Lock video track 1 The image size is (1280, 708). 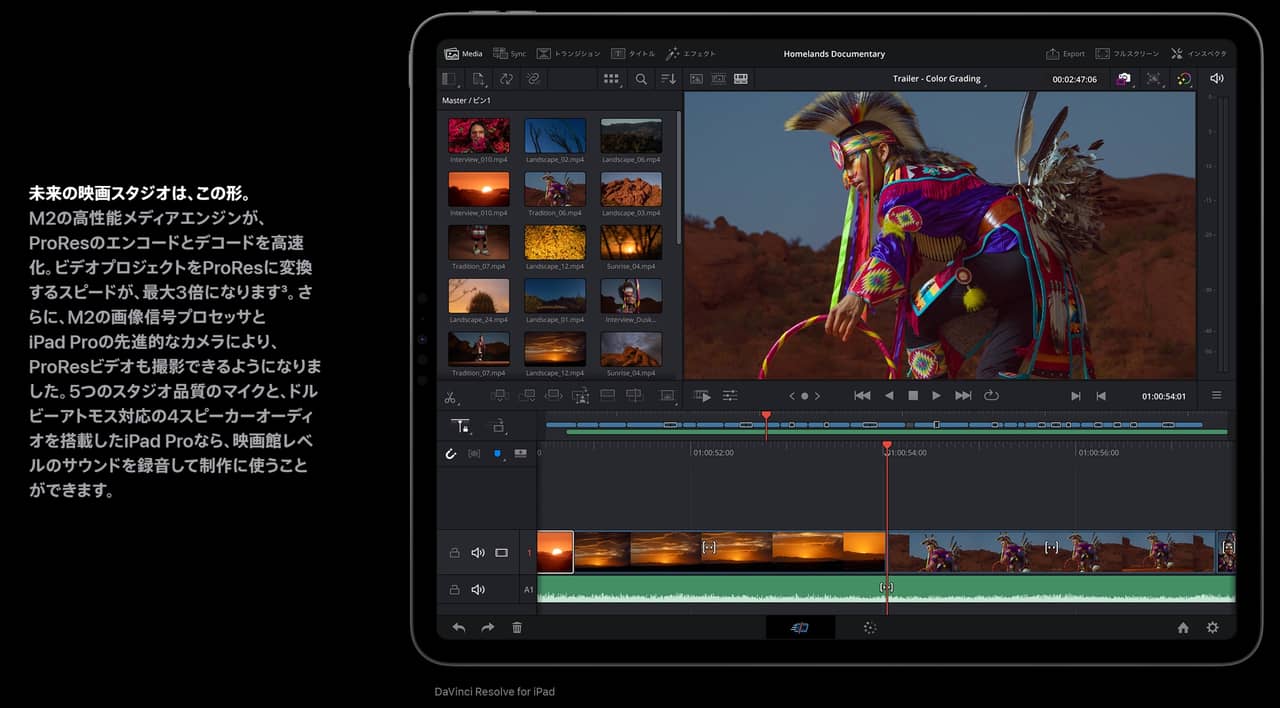454,553
